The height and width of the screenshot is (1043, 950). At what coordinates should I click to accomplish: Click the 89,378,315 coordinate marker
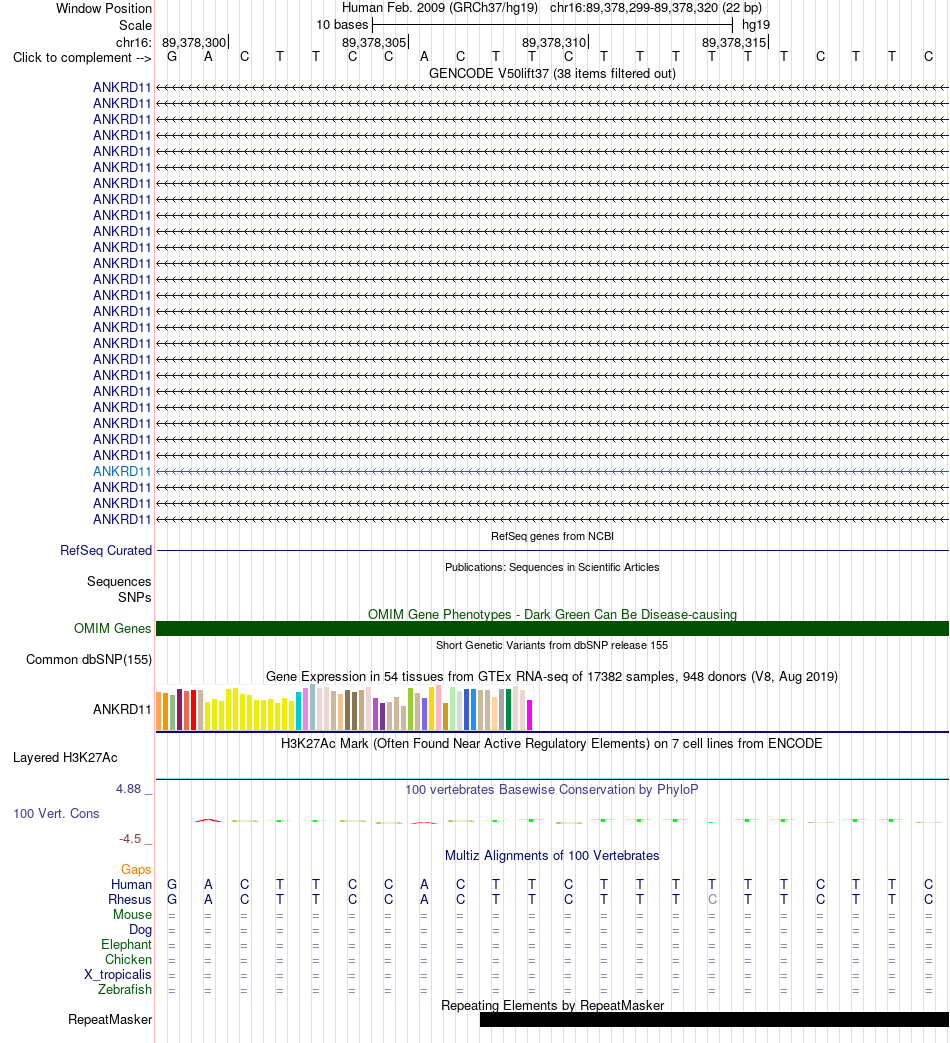[x=734, y=42]
